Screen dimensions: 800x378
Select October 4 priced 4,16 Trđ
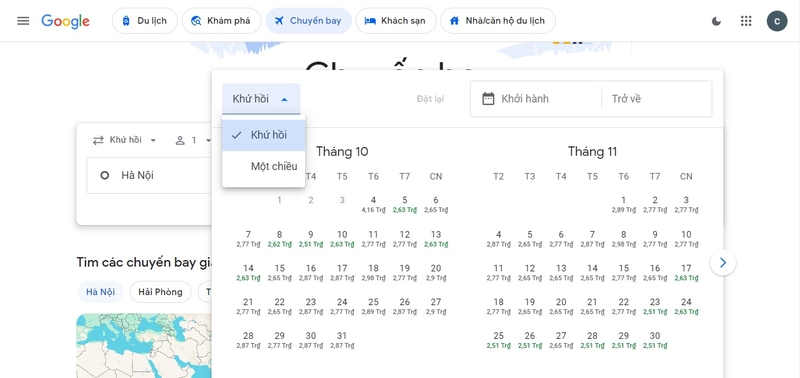point(373,204)
